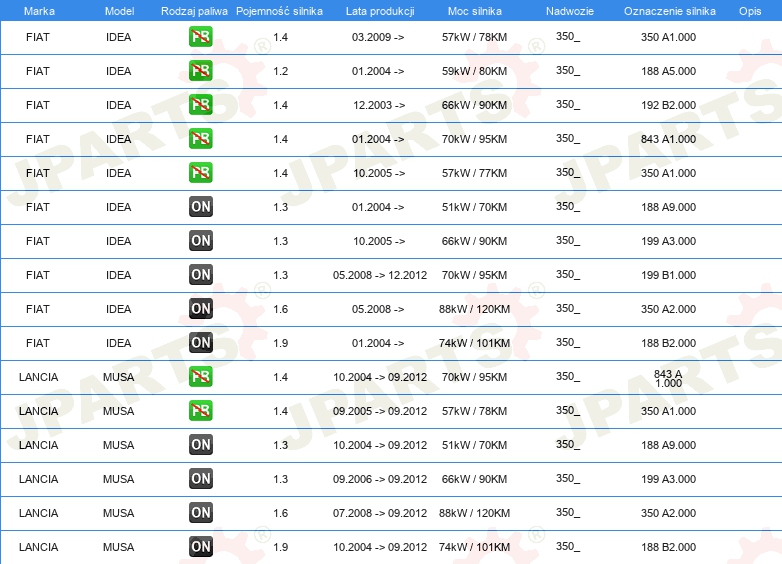The width and height of the screenshot is (782, 564).
Task: Click the ON icon in FIAT IDEA 1.6 row
Action: tap(201, 309)
